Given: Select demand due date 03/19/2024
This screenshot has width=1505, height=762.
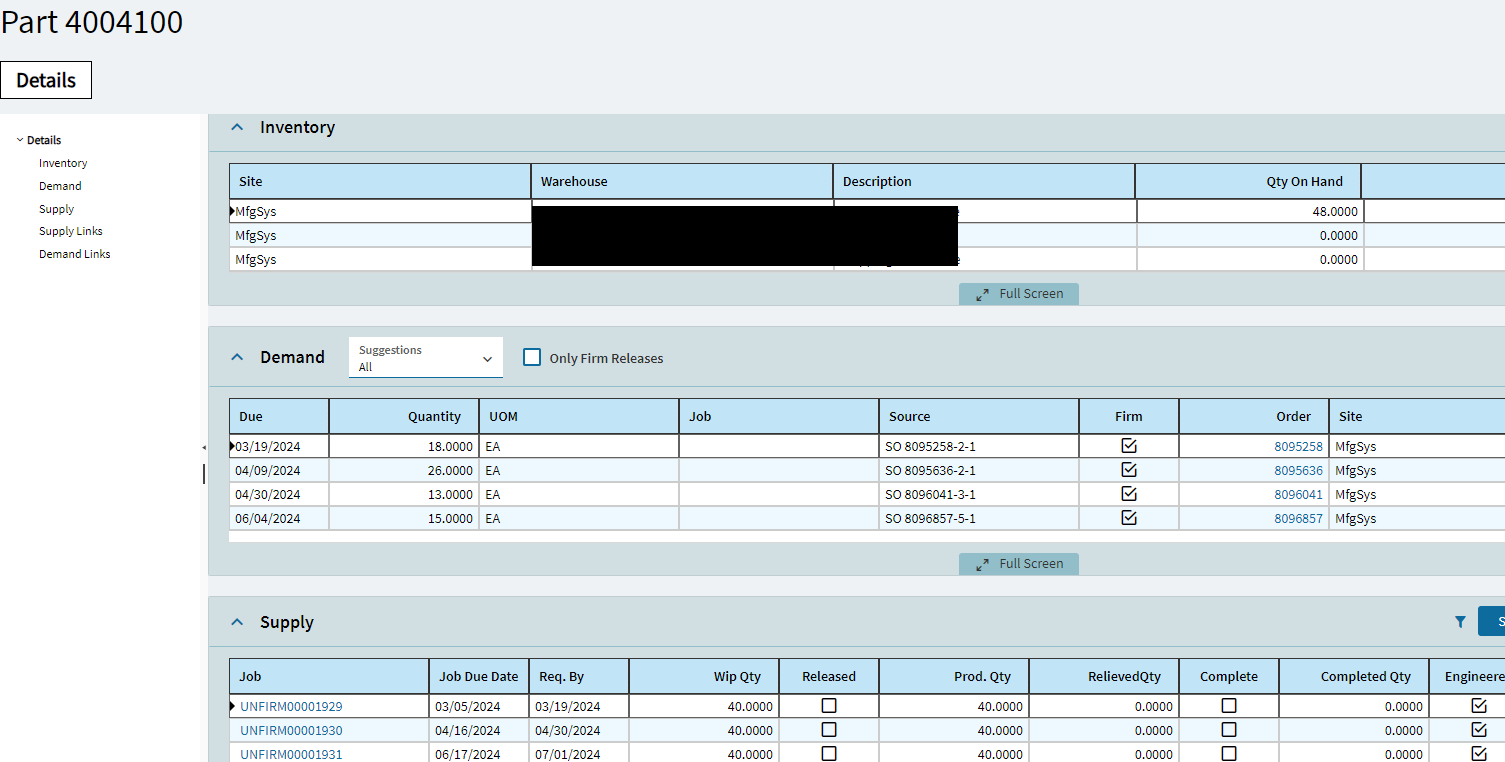Looking at the screenshot, I should (279, 446).
